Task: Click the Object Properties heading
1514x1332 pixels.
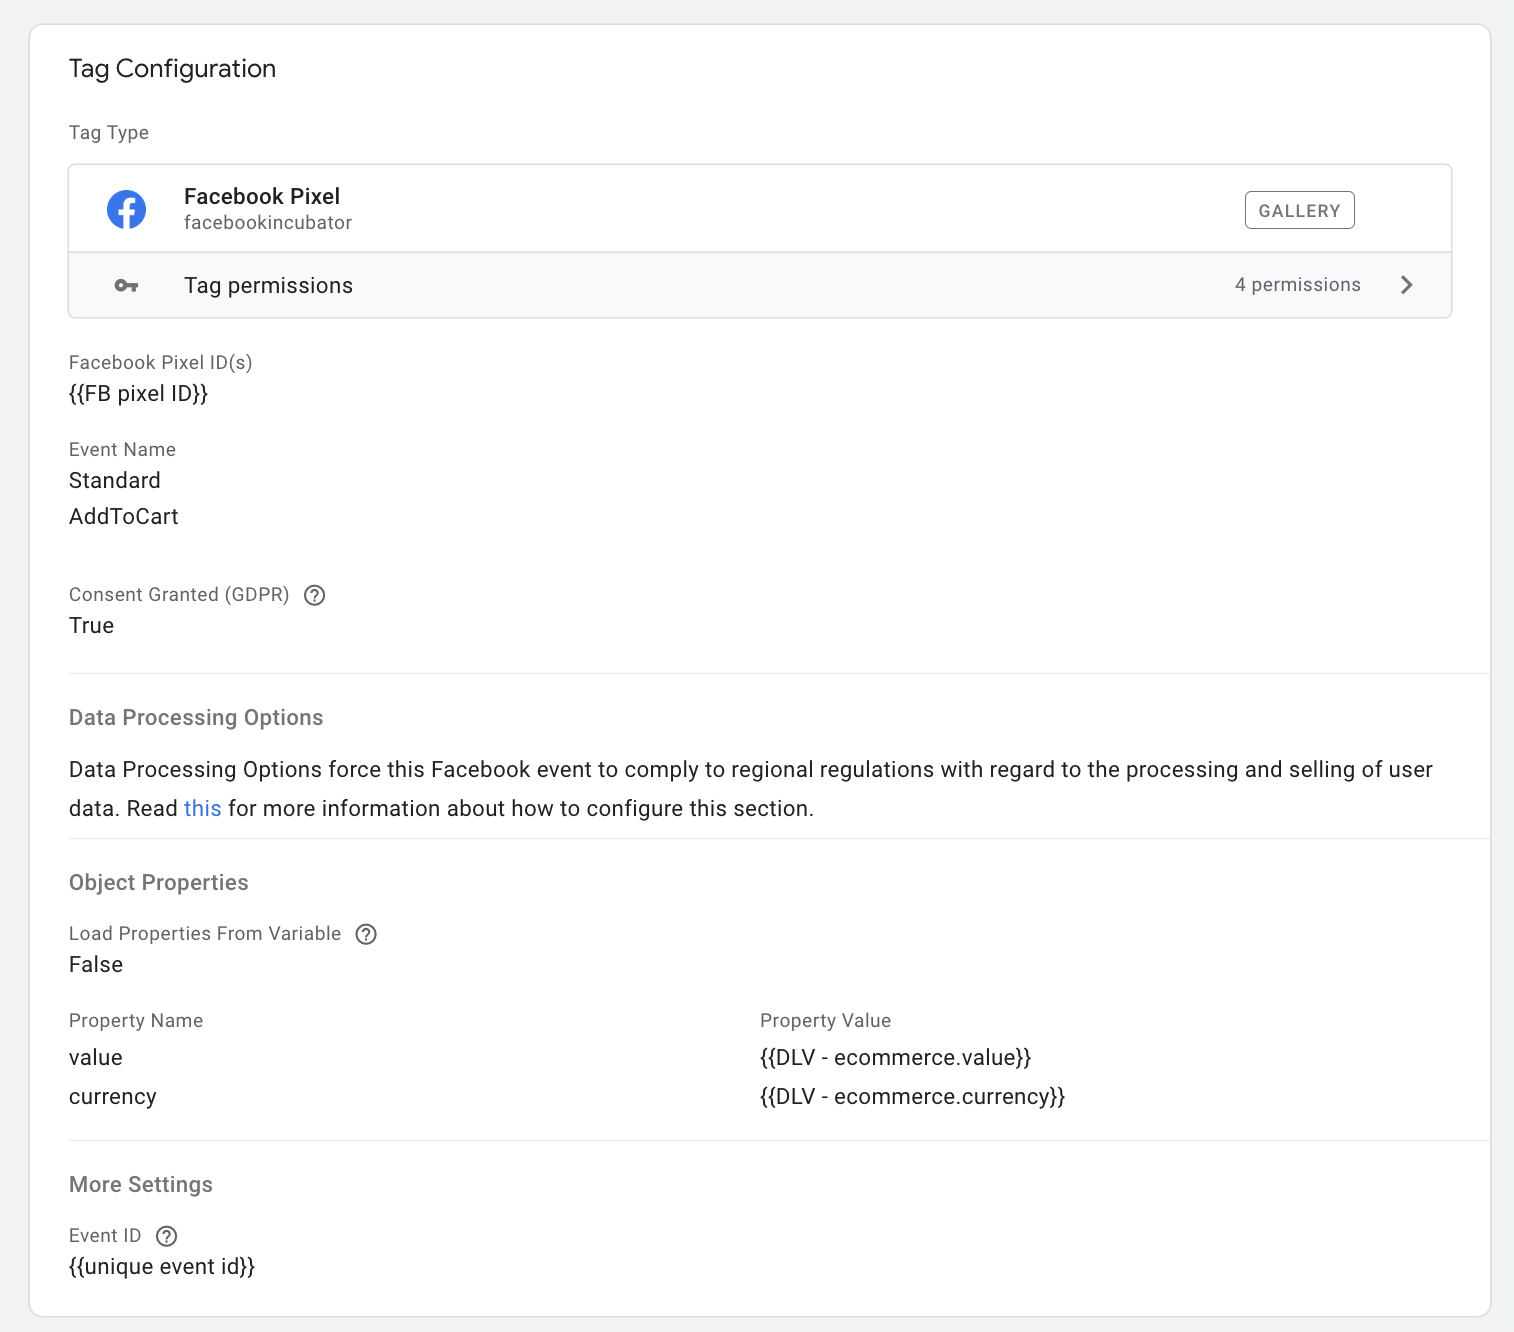Action: (x=159, y=883)
